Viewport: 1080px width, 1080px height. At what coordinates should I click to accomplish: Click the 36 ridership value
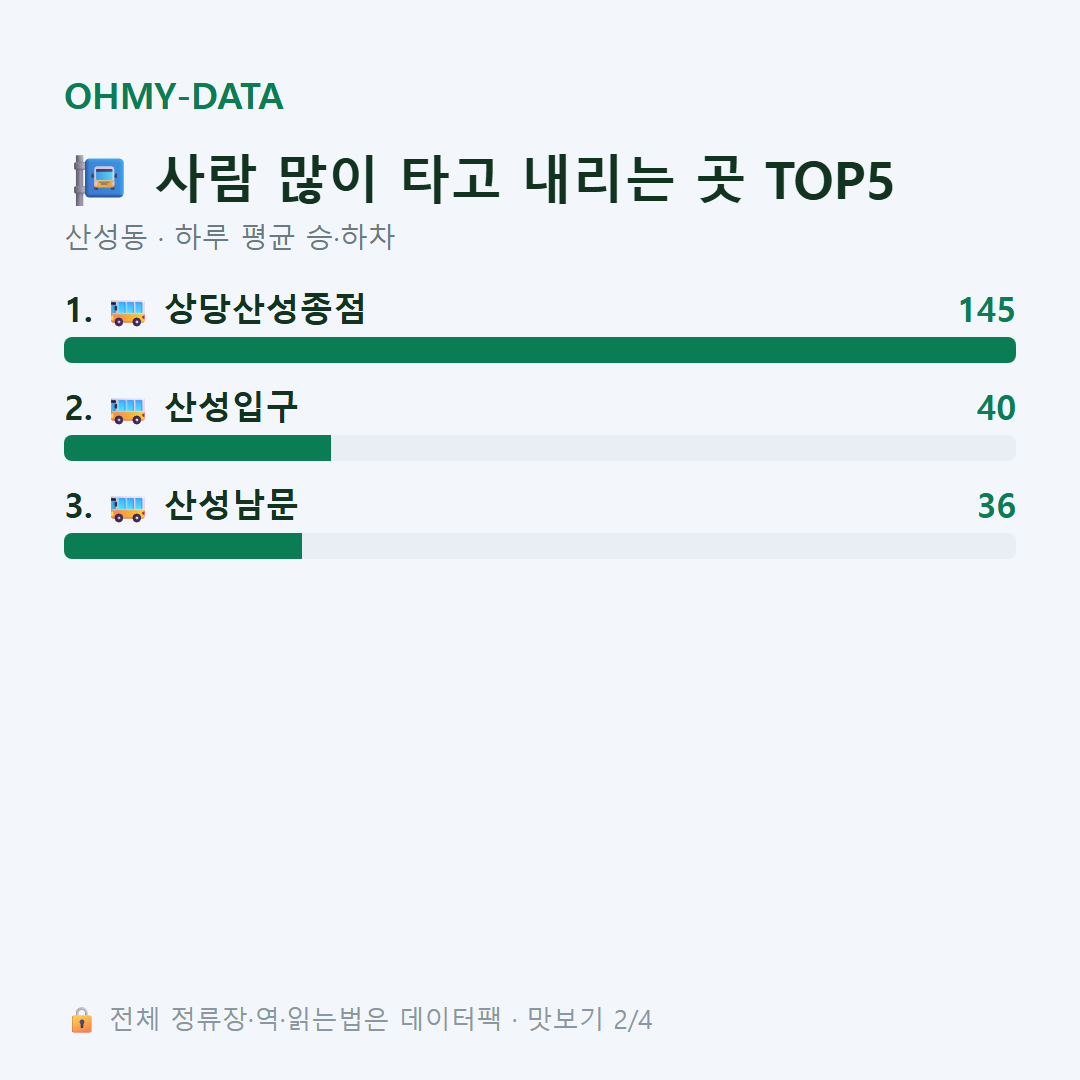pos(997,506)
